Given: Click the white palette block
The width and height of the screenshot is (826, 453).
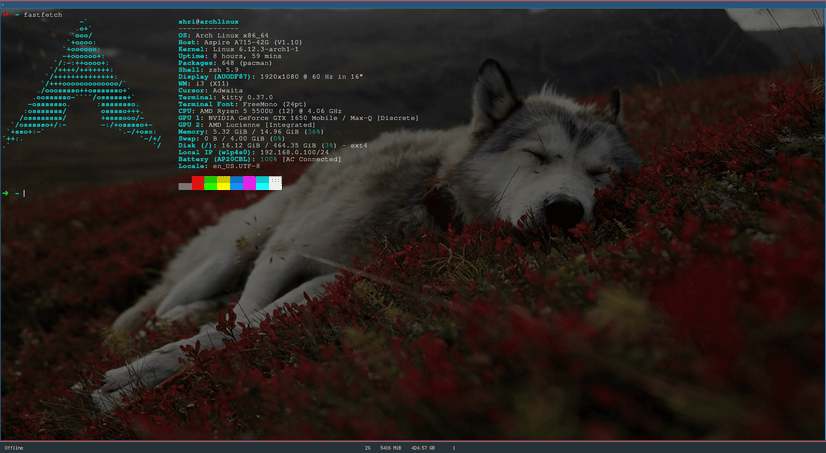Looking at the screenshot, I should click(275, 183).
